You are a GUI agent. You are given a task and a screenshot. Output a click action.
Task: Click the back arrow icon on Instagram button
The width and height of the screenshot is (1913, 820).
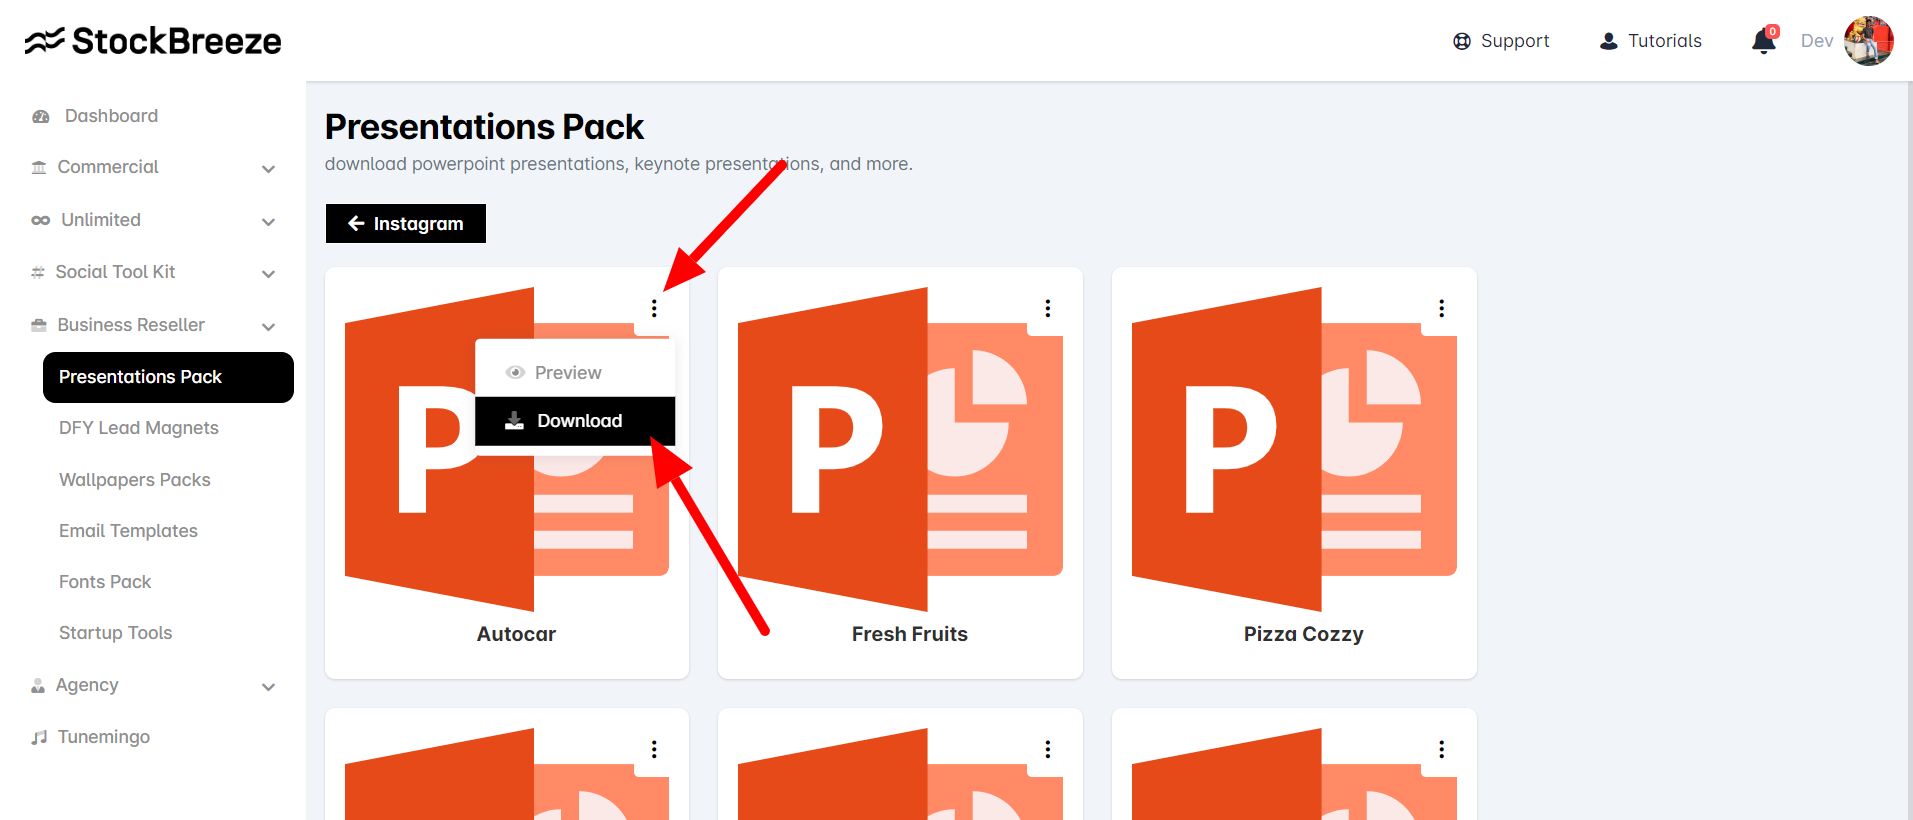[x=356, y=224]
